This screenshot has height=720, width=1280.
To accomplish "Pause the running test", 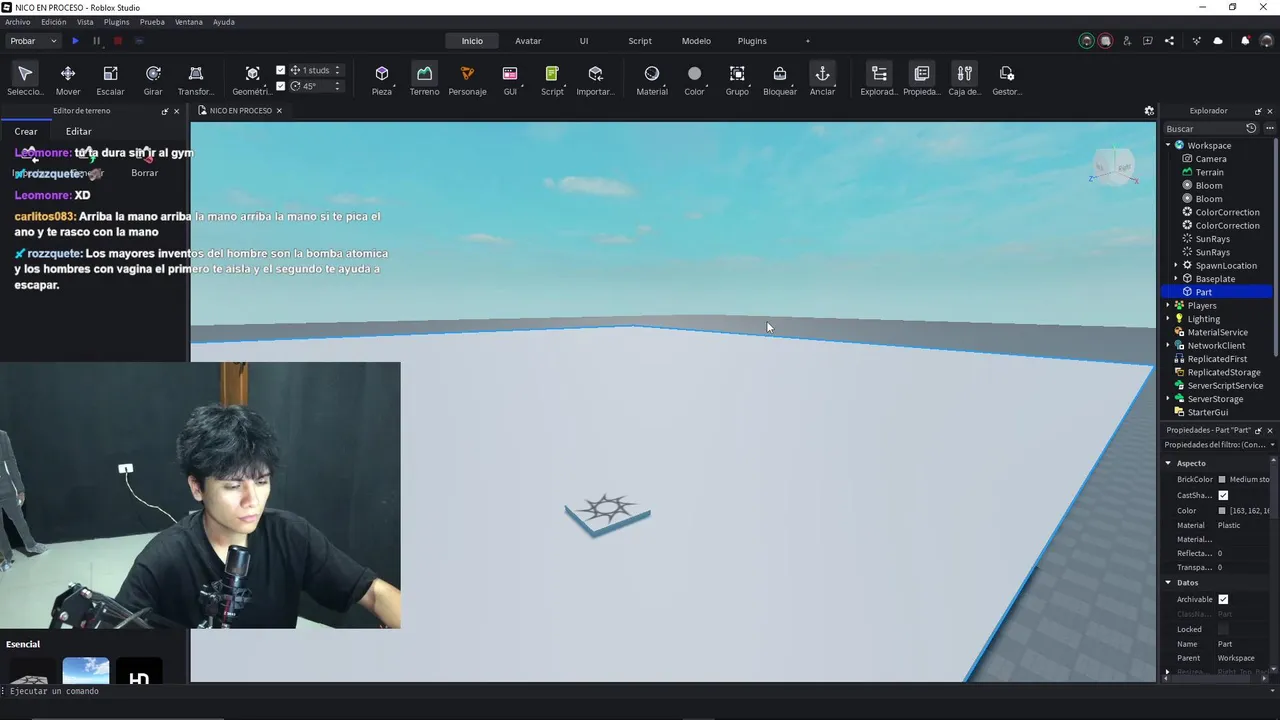I will point(96,41).
